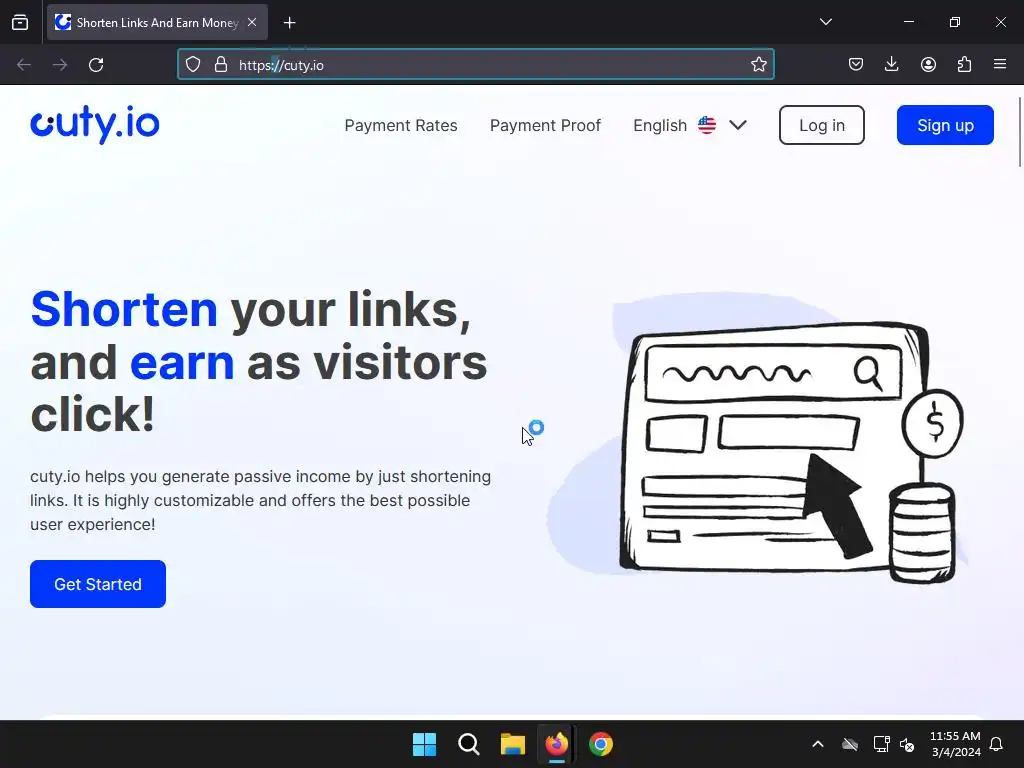
Task: Go back to the previous page
Action: coord(24,65)
